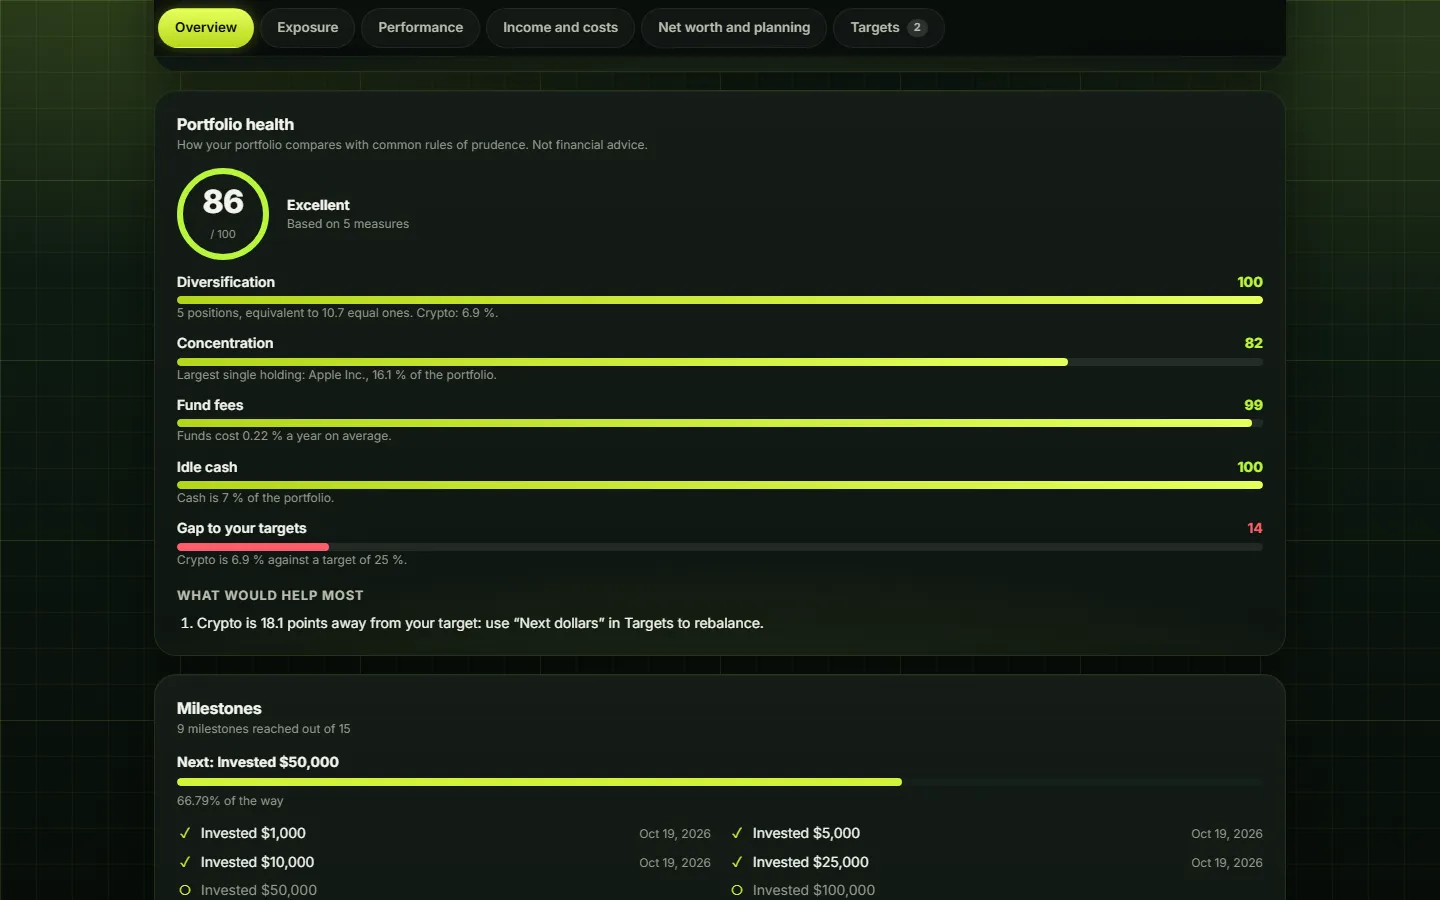Click the checkmark icon beside Invested $10,000
Image resolution: width=1440 pixels, height=900 pixels.
point(185,862)
